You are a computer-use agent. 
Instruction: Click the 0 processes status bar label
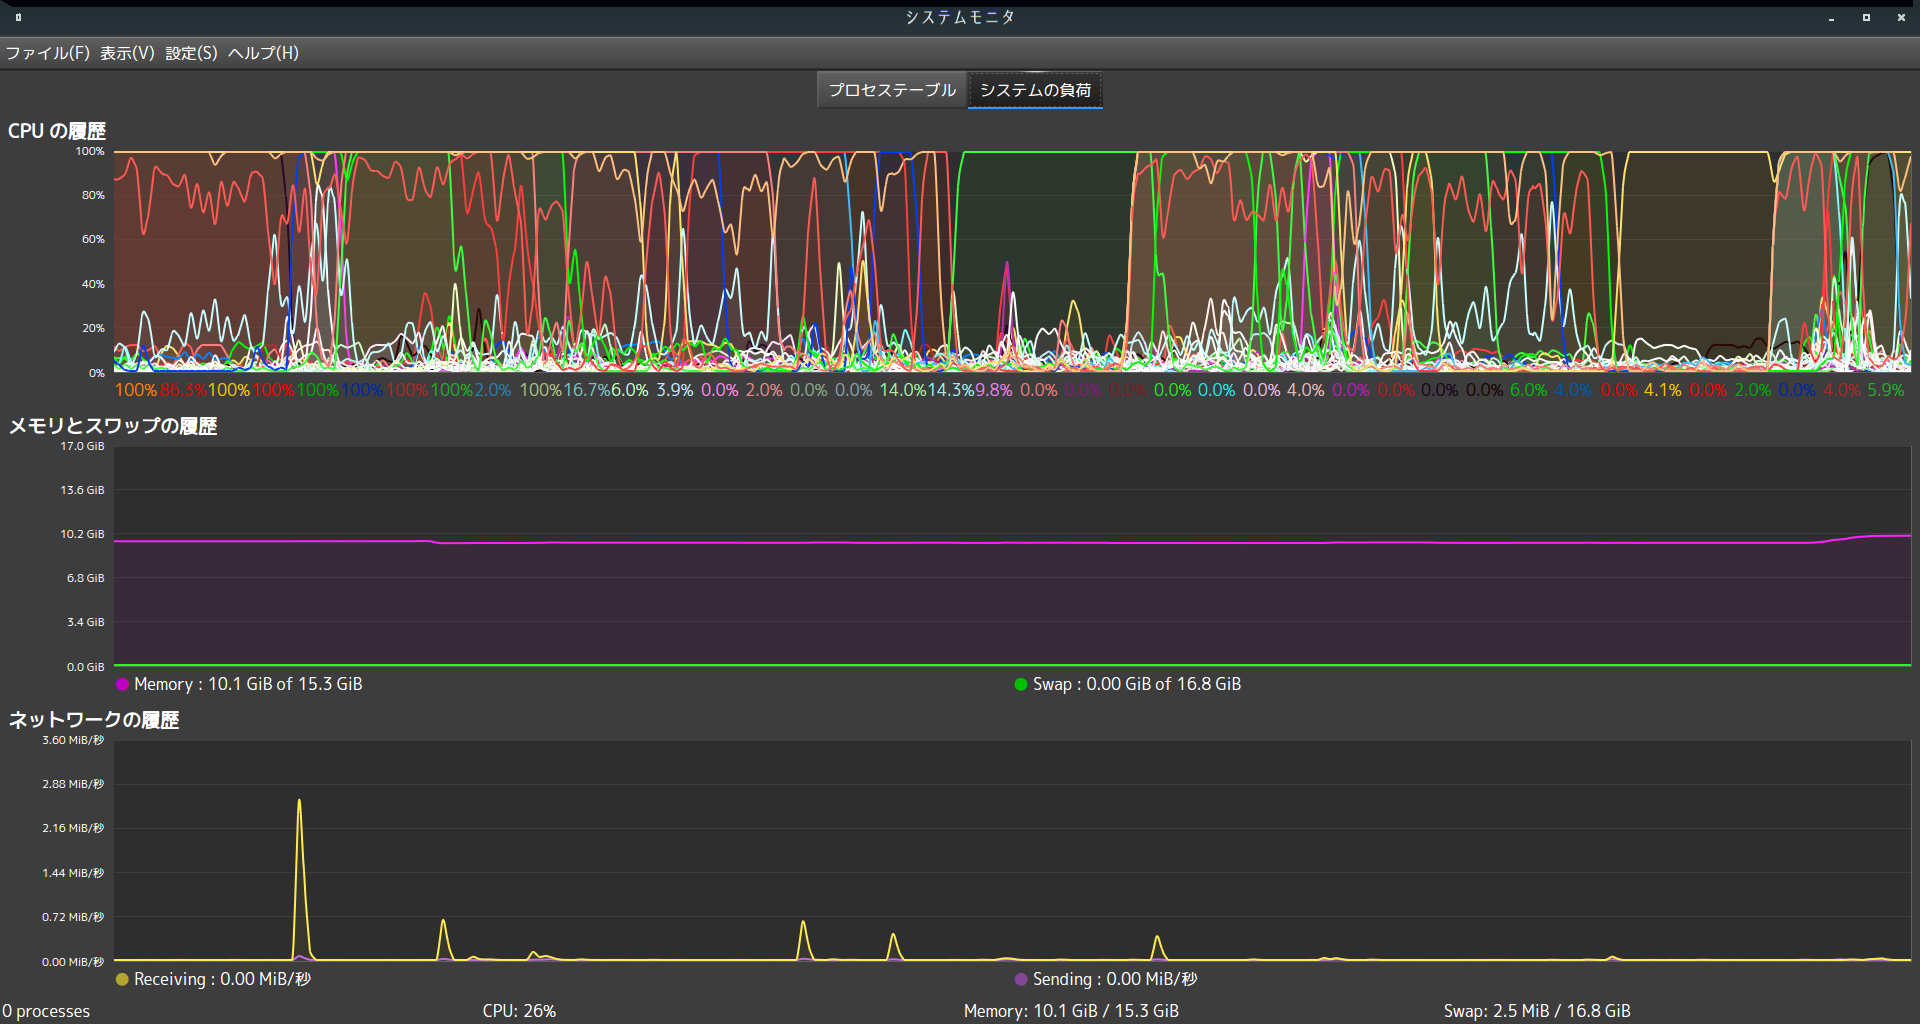coord(46,1011)
